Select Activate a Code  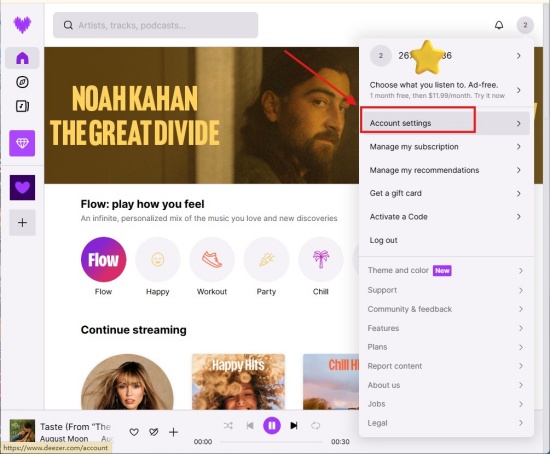click(446, 217)
